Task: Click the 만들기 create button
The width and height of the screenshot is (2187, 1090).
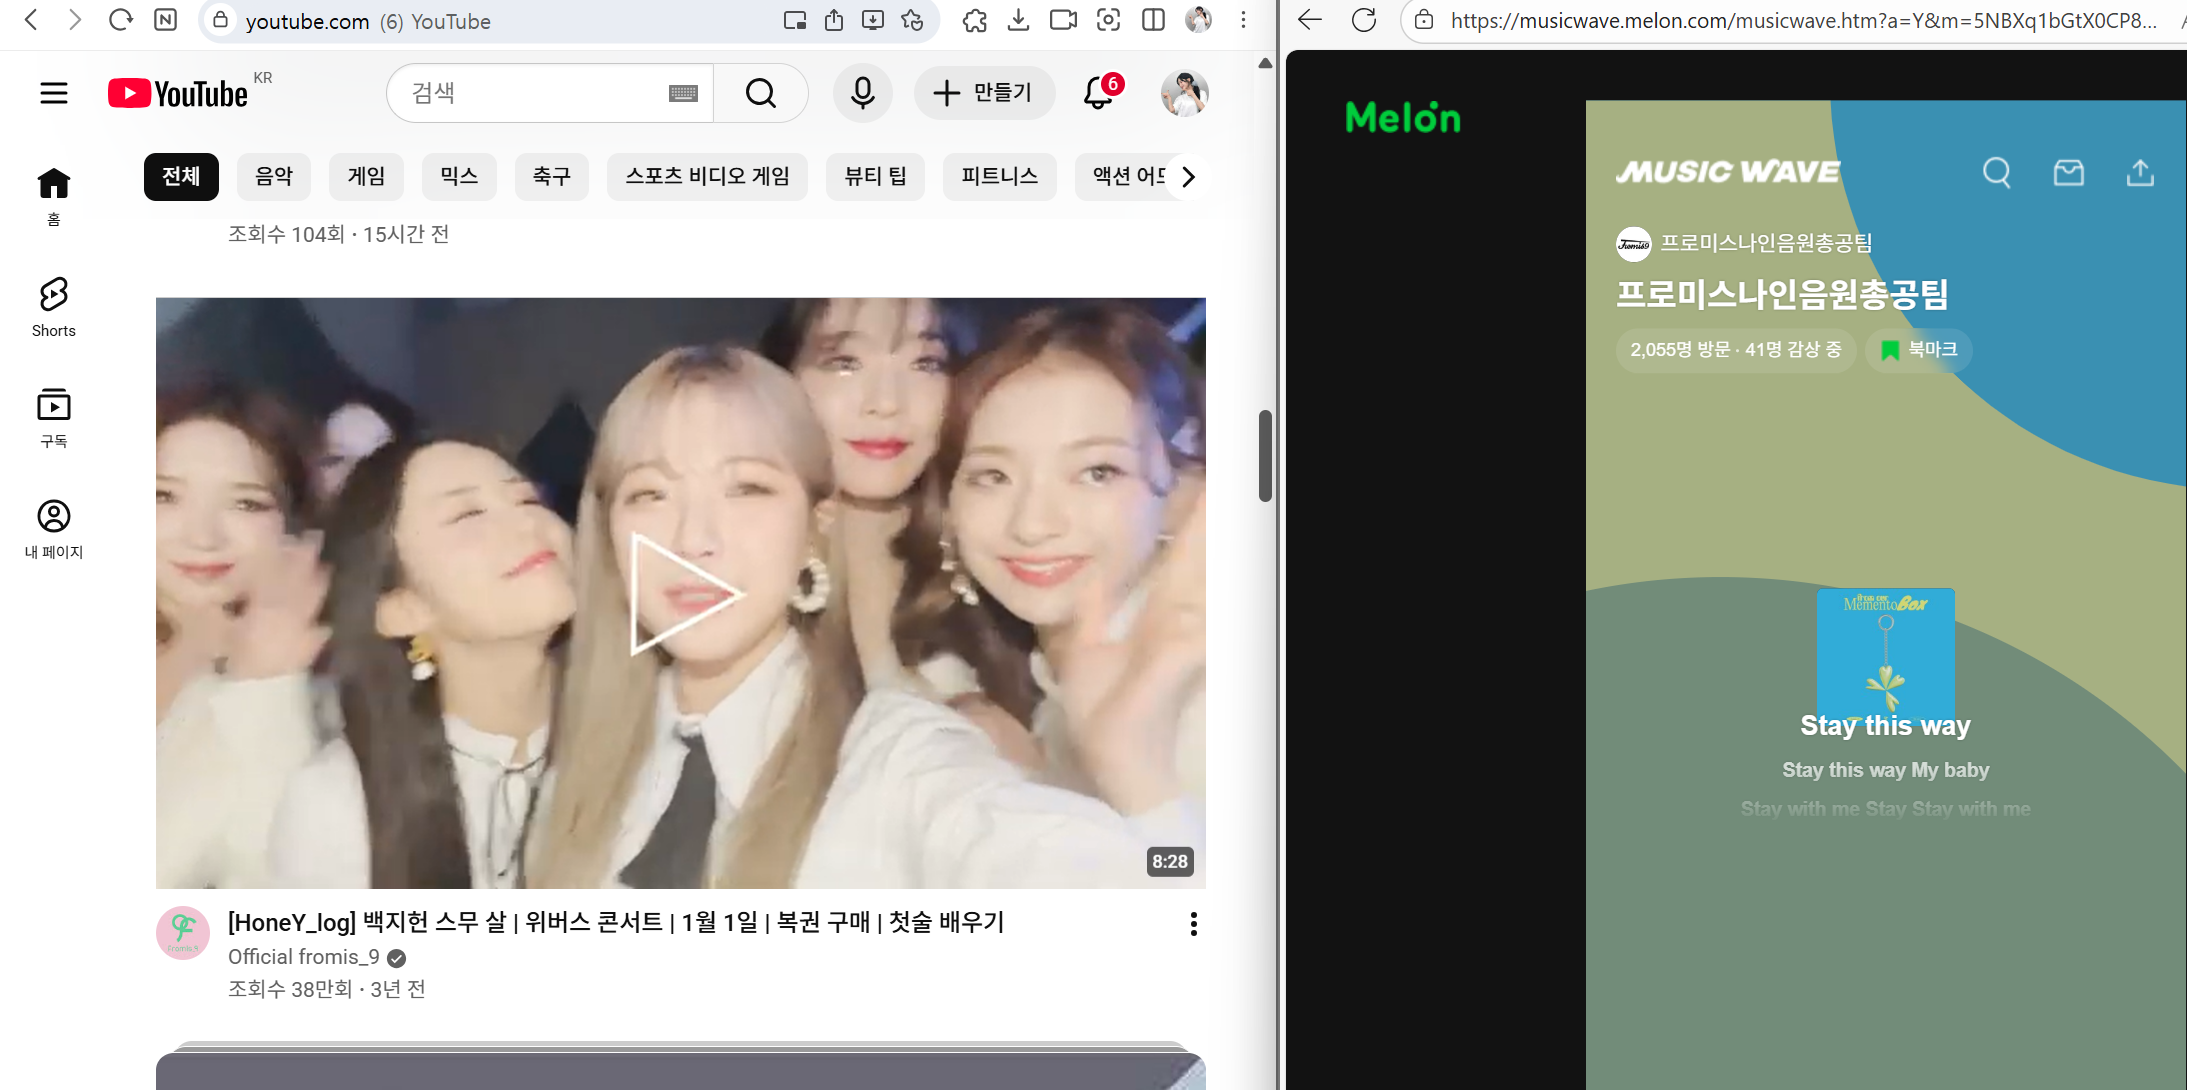Action: pos(984,93)
